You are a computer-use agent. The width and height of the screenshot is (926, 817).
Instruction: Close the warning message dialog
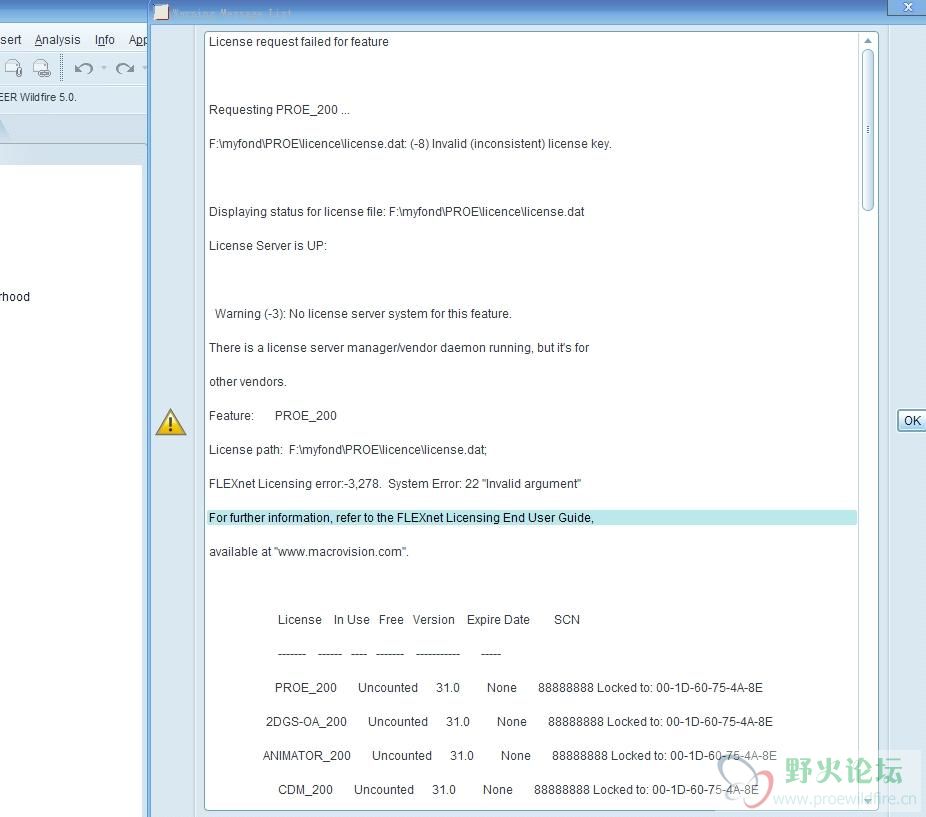pyautogui.click(x=908, y=7)
